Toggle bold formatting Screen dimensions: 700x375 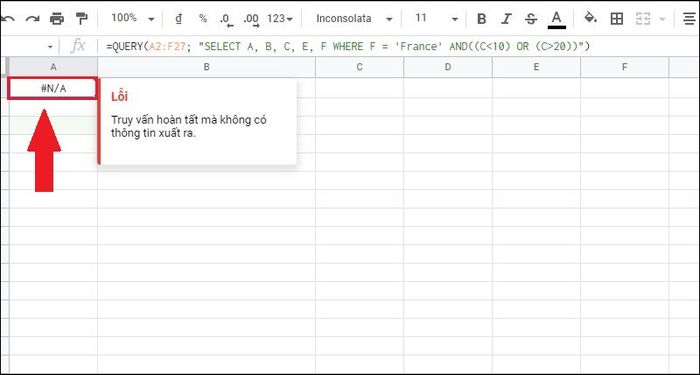481,19
